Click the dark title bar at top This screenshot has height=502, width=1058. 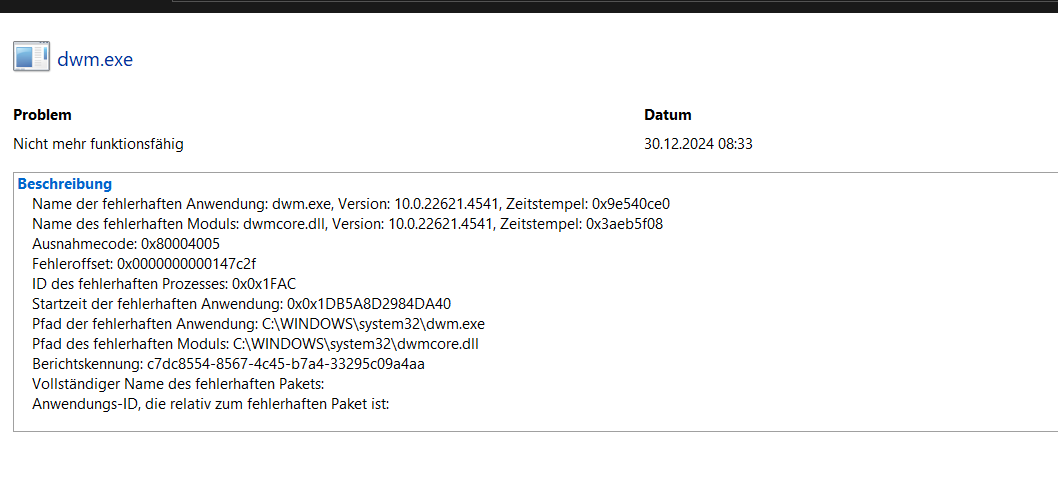coord(529,6)
